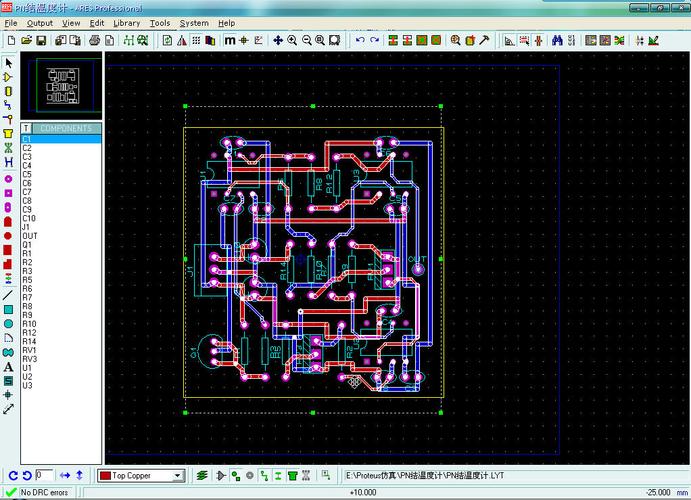Select the square through-hole pad tool
691x500 pixels.
[8, 193]
